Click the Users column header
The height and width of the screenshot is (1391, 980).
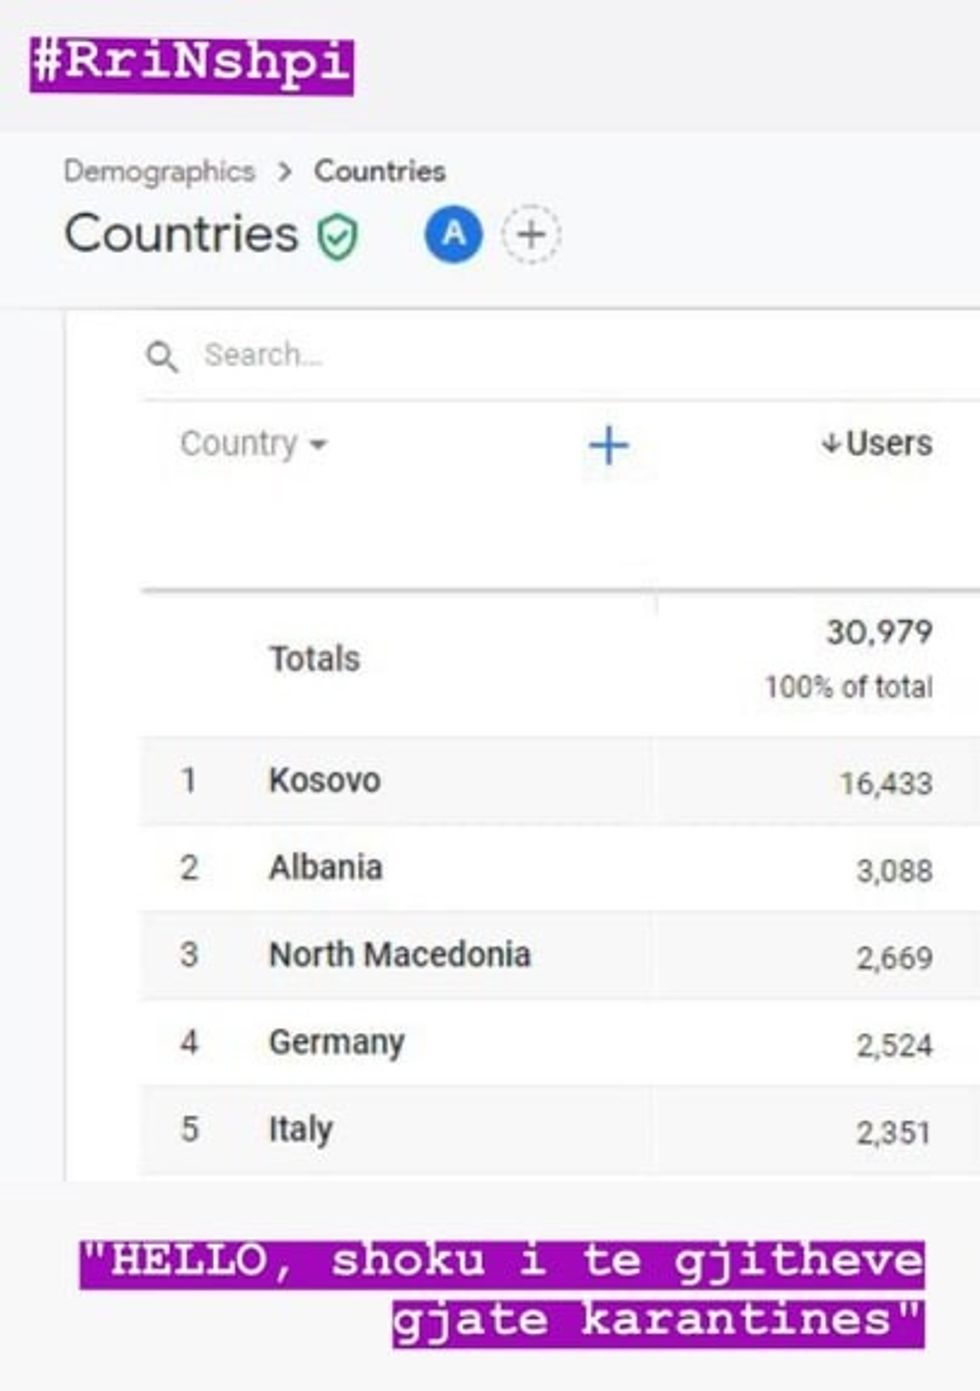[x=889, y=444]
